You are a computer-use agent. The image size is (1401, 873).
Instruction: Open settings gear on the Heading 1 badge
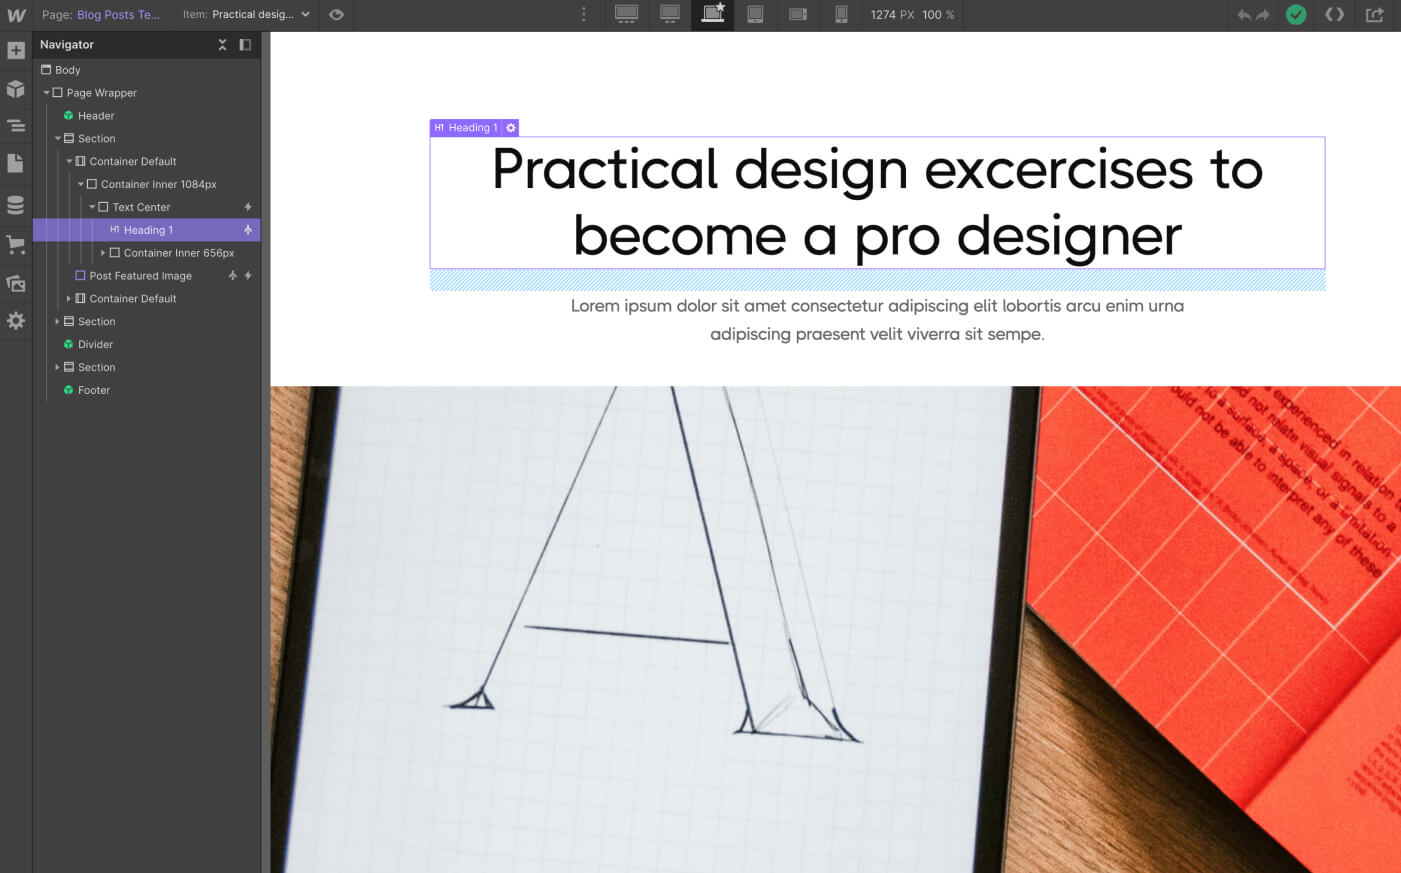[511, 127]
